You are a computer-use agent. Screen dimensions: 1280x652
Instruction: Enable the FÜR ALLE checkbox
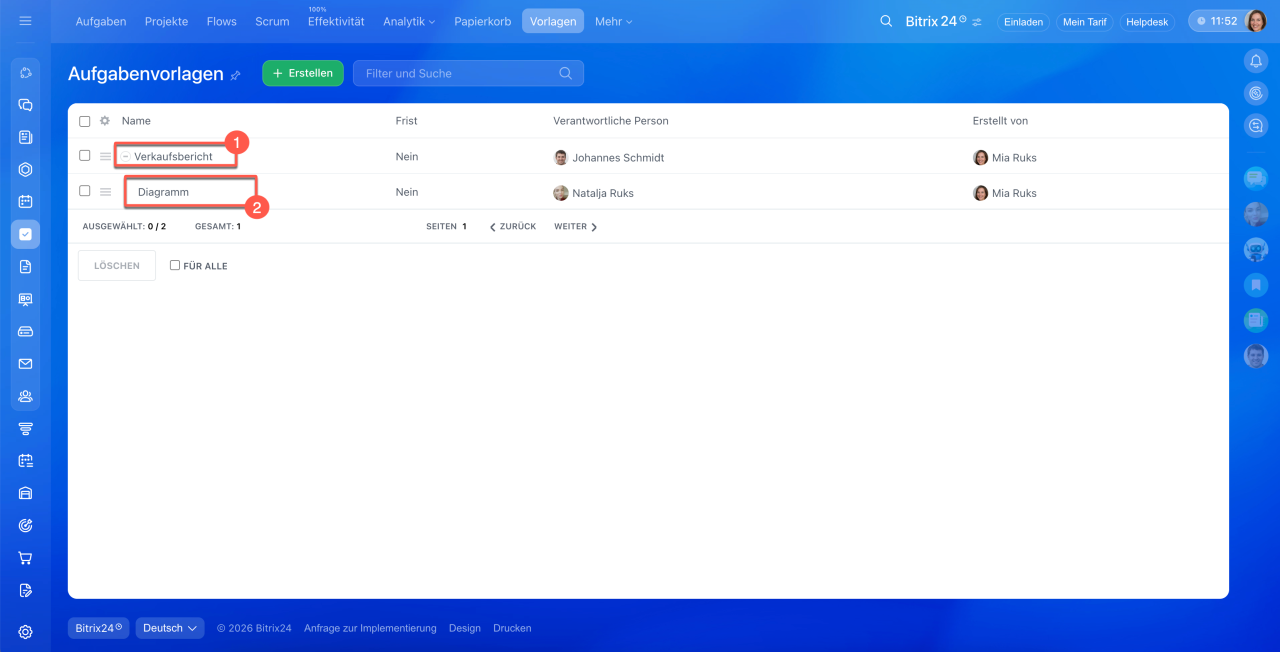[x=175, y=265]
